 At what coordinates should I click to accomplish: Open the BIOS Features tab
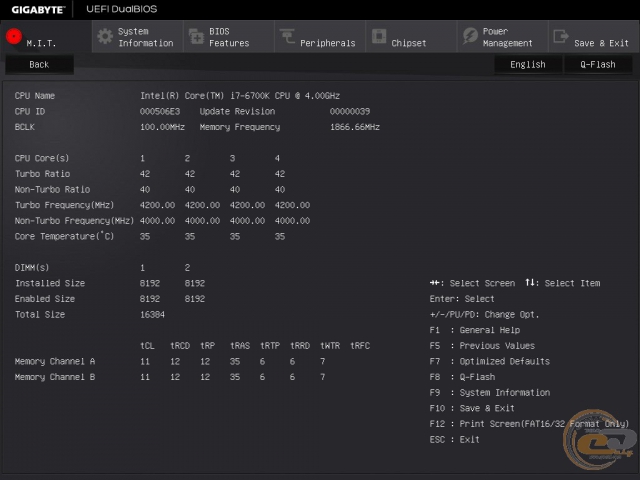click(229, 37)
